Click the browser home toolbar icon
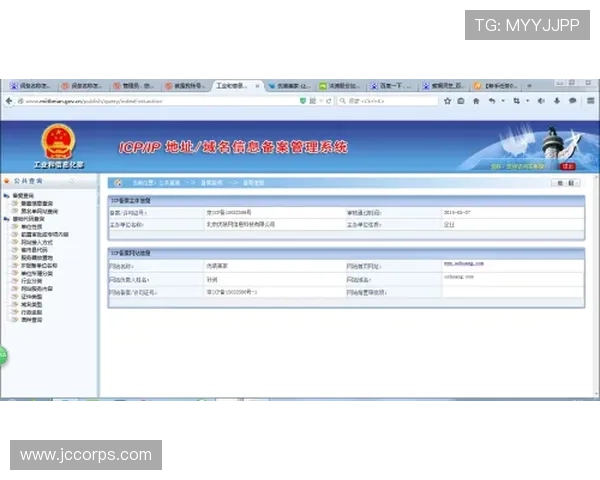This screenshot has height=480, width=600. tap(474, 101)
